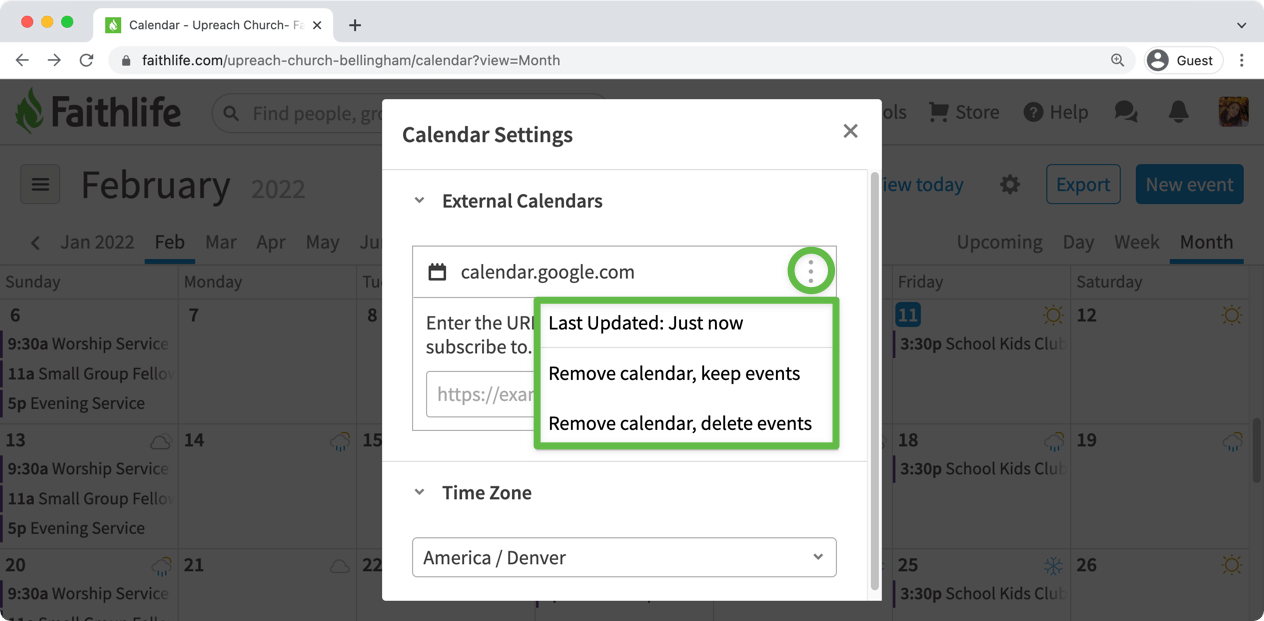Open the notifications bell
Viewport: 1264px width, 621px height.
(1179, 112)
